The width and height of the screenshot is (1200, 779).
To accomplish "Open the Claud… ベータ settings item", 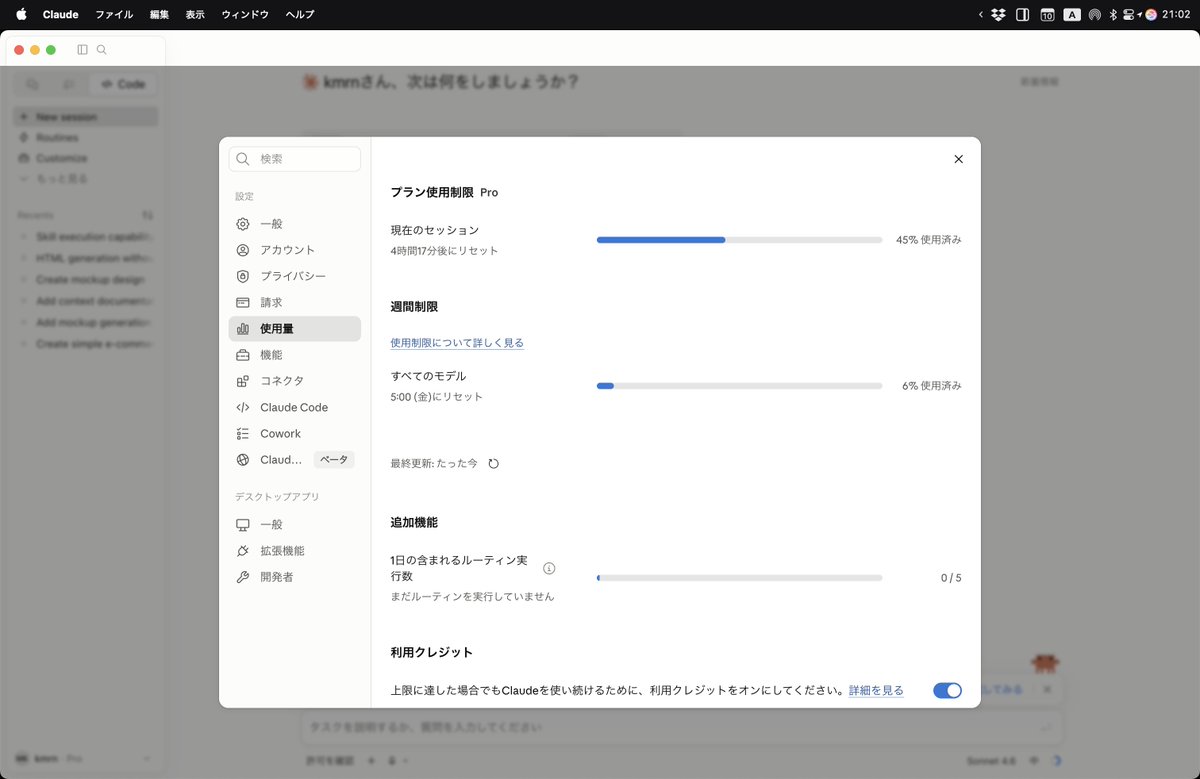I will 294,460.
